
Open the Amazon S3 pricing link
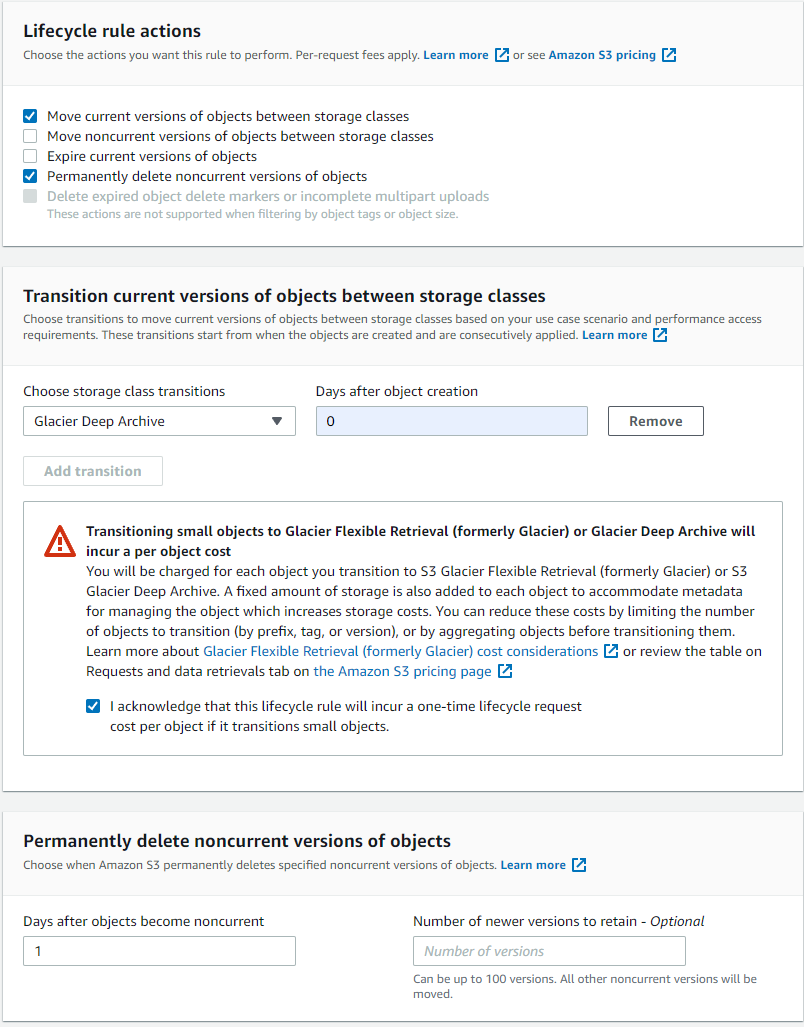(602, 55)
